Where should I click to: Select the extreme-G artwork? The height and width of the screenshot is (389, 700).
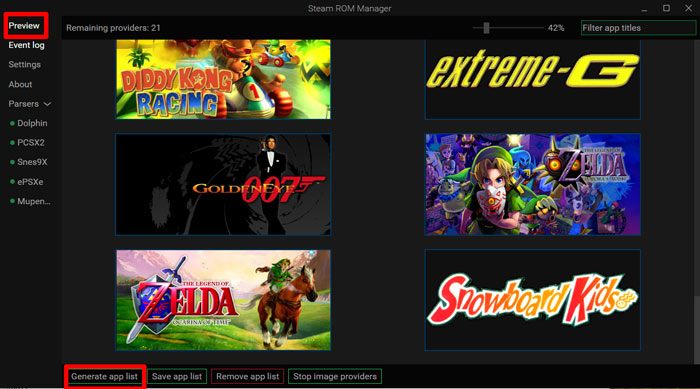point(533,79)
